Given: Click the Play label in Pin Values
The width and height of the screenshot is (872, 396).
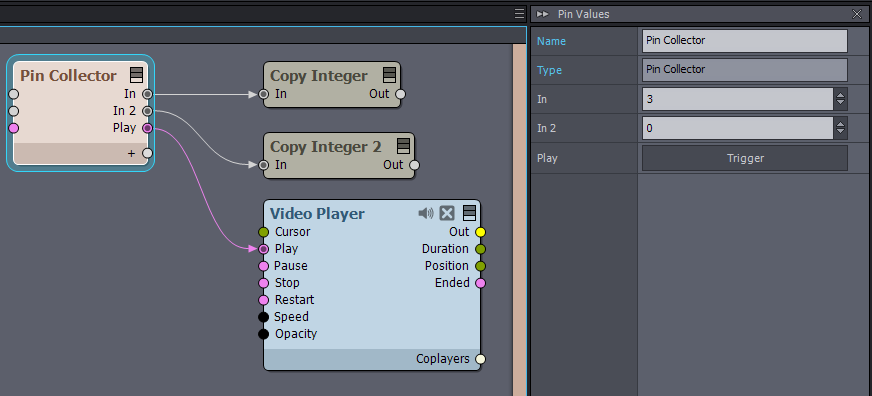Looking at the screenshot, I should pos(547,158).
